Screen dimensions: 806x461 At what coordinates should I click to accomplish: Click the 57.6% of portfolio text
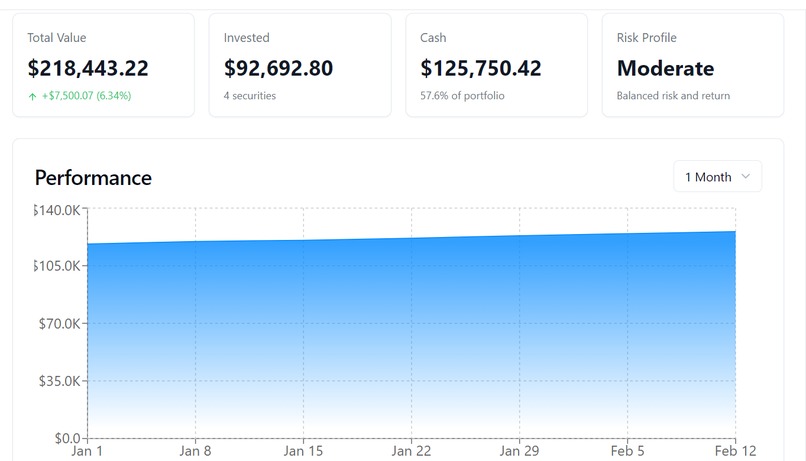pyautogui.click(x=462, y=96)
